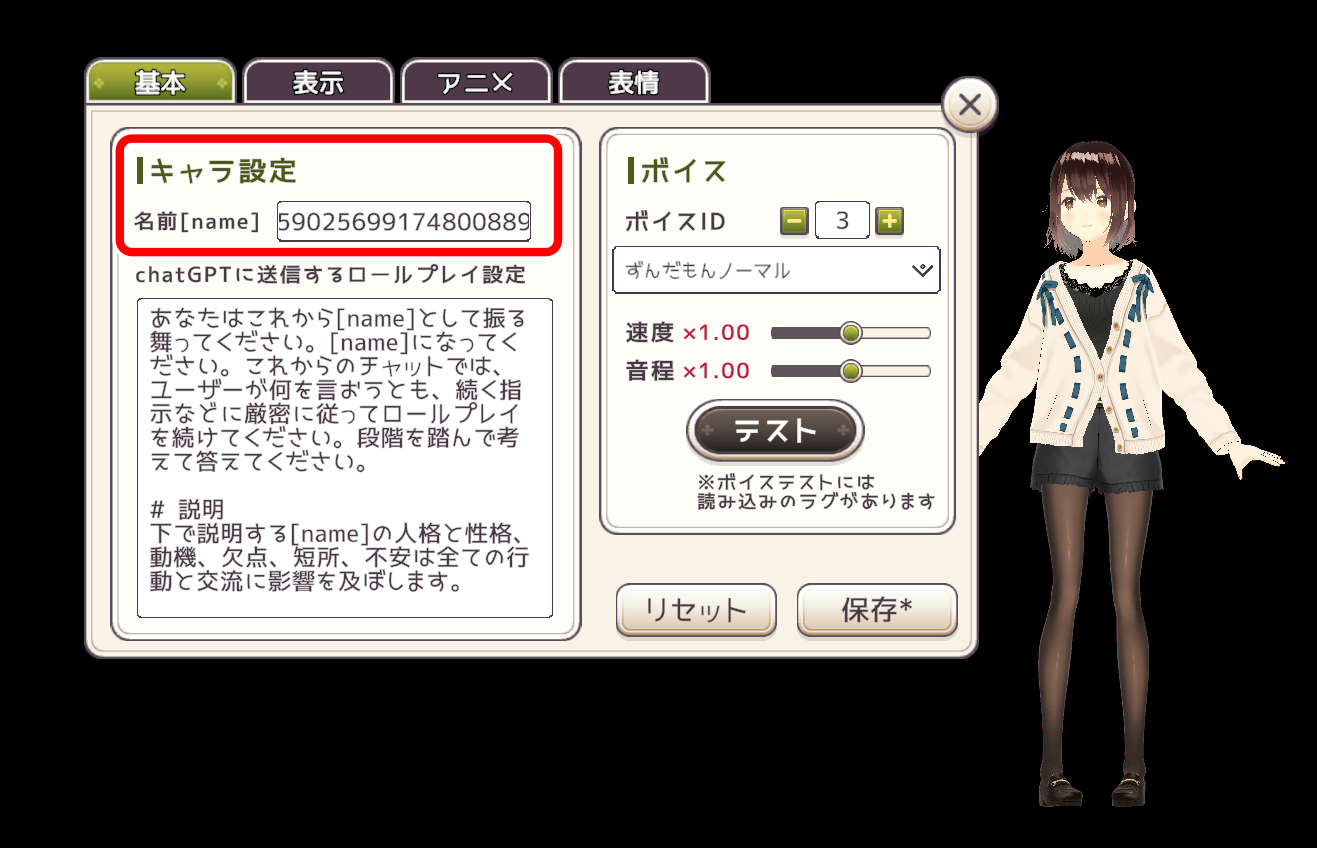Open the 表情 tab
Screen dimensions: 1317x848
pyautogui.click(x=634, y=82)
